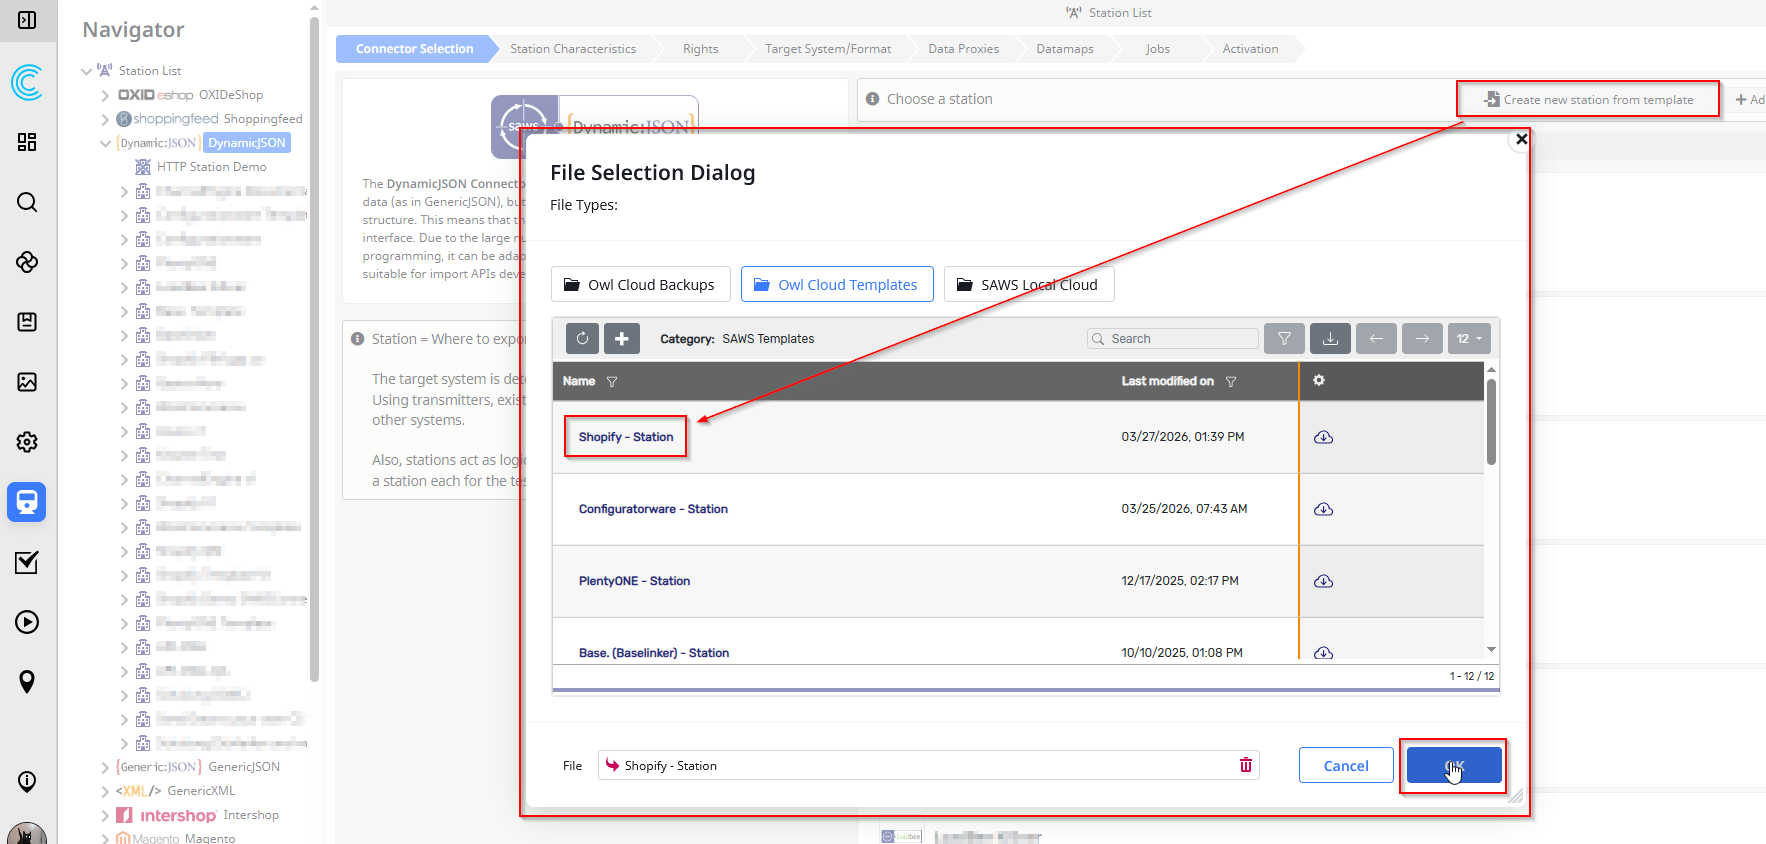1766x844 pixels.
Task: Select the Connector Selection step
Action: pyautogui.click(x=414, y=49)
